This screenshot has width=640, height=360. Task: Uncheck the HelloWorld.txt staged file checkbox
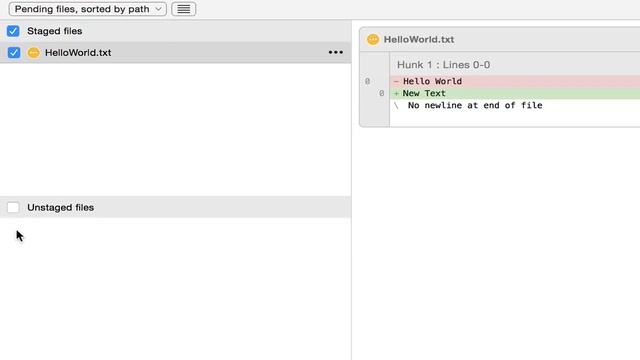click(14, 53)
